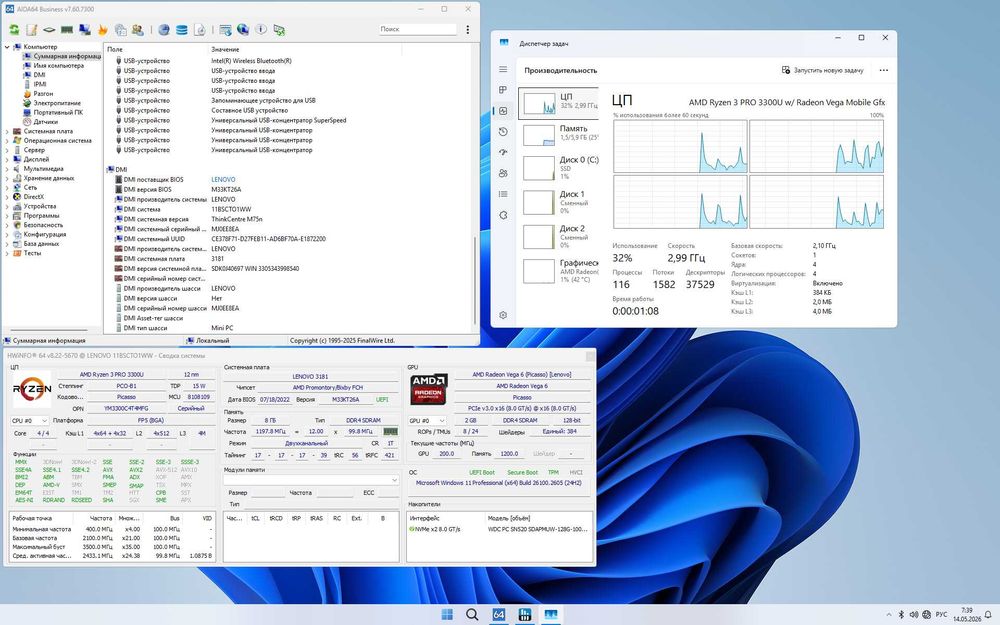Click the Серийный button in HWiNFO
The image size is (1000, 625).
pos(191,408)
